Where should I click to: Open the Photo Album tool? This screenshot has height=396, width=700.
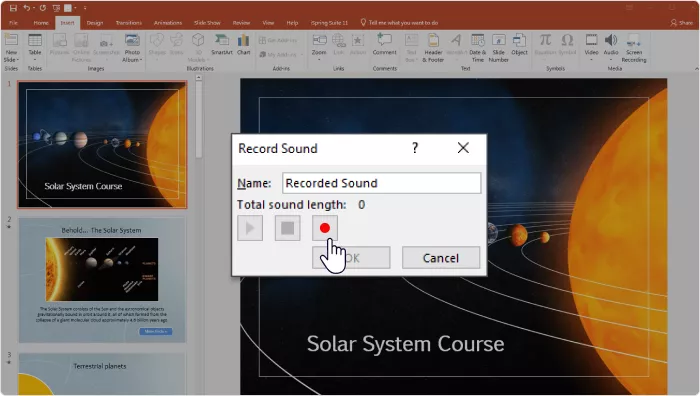132,48
